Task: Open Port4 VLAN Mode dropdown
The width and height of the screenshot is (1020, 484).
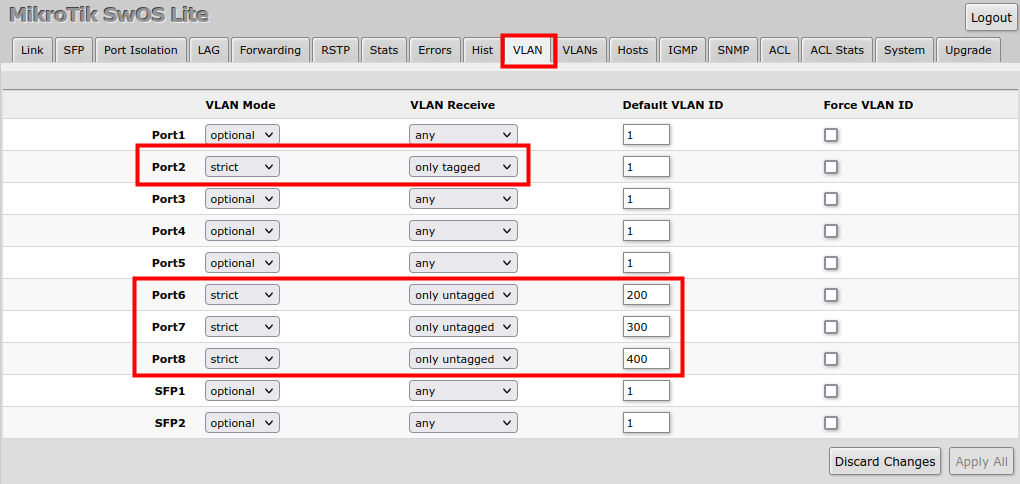Action: pyautogui.click(x=242, y=231)
